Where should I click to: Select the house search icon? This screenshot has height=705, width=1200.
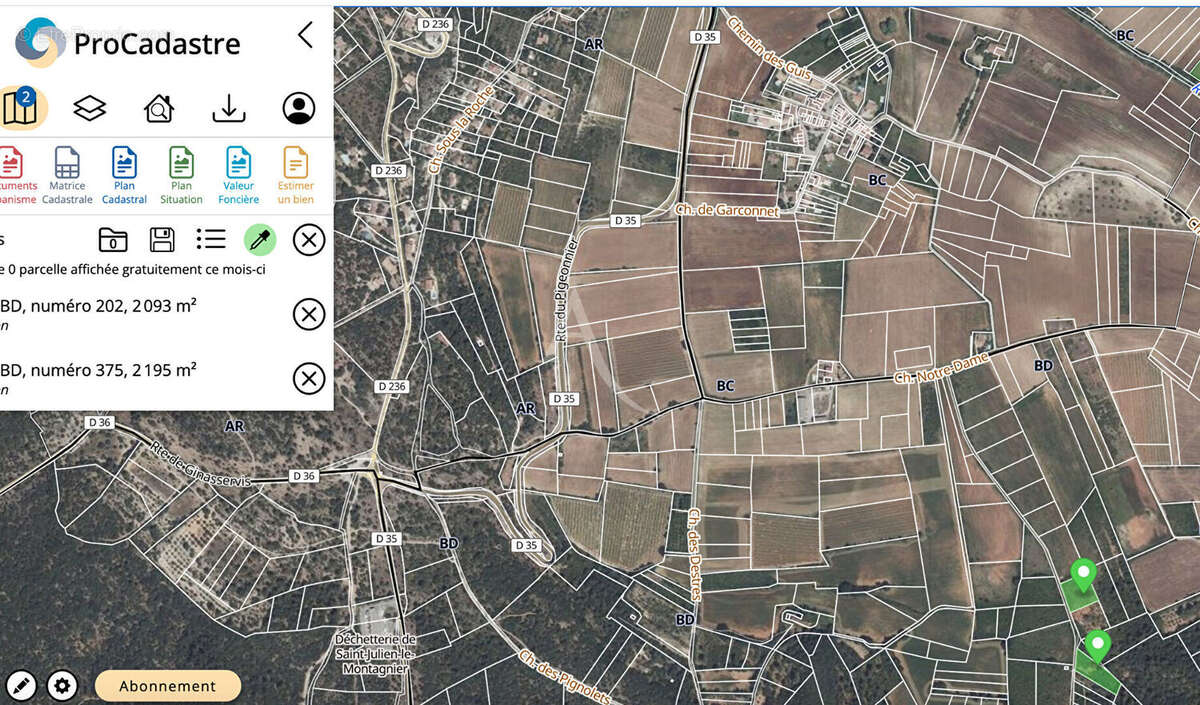[x=159, y=108]
